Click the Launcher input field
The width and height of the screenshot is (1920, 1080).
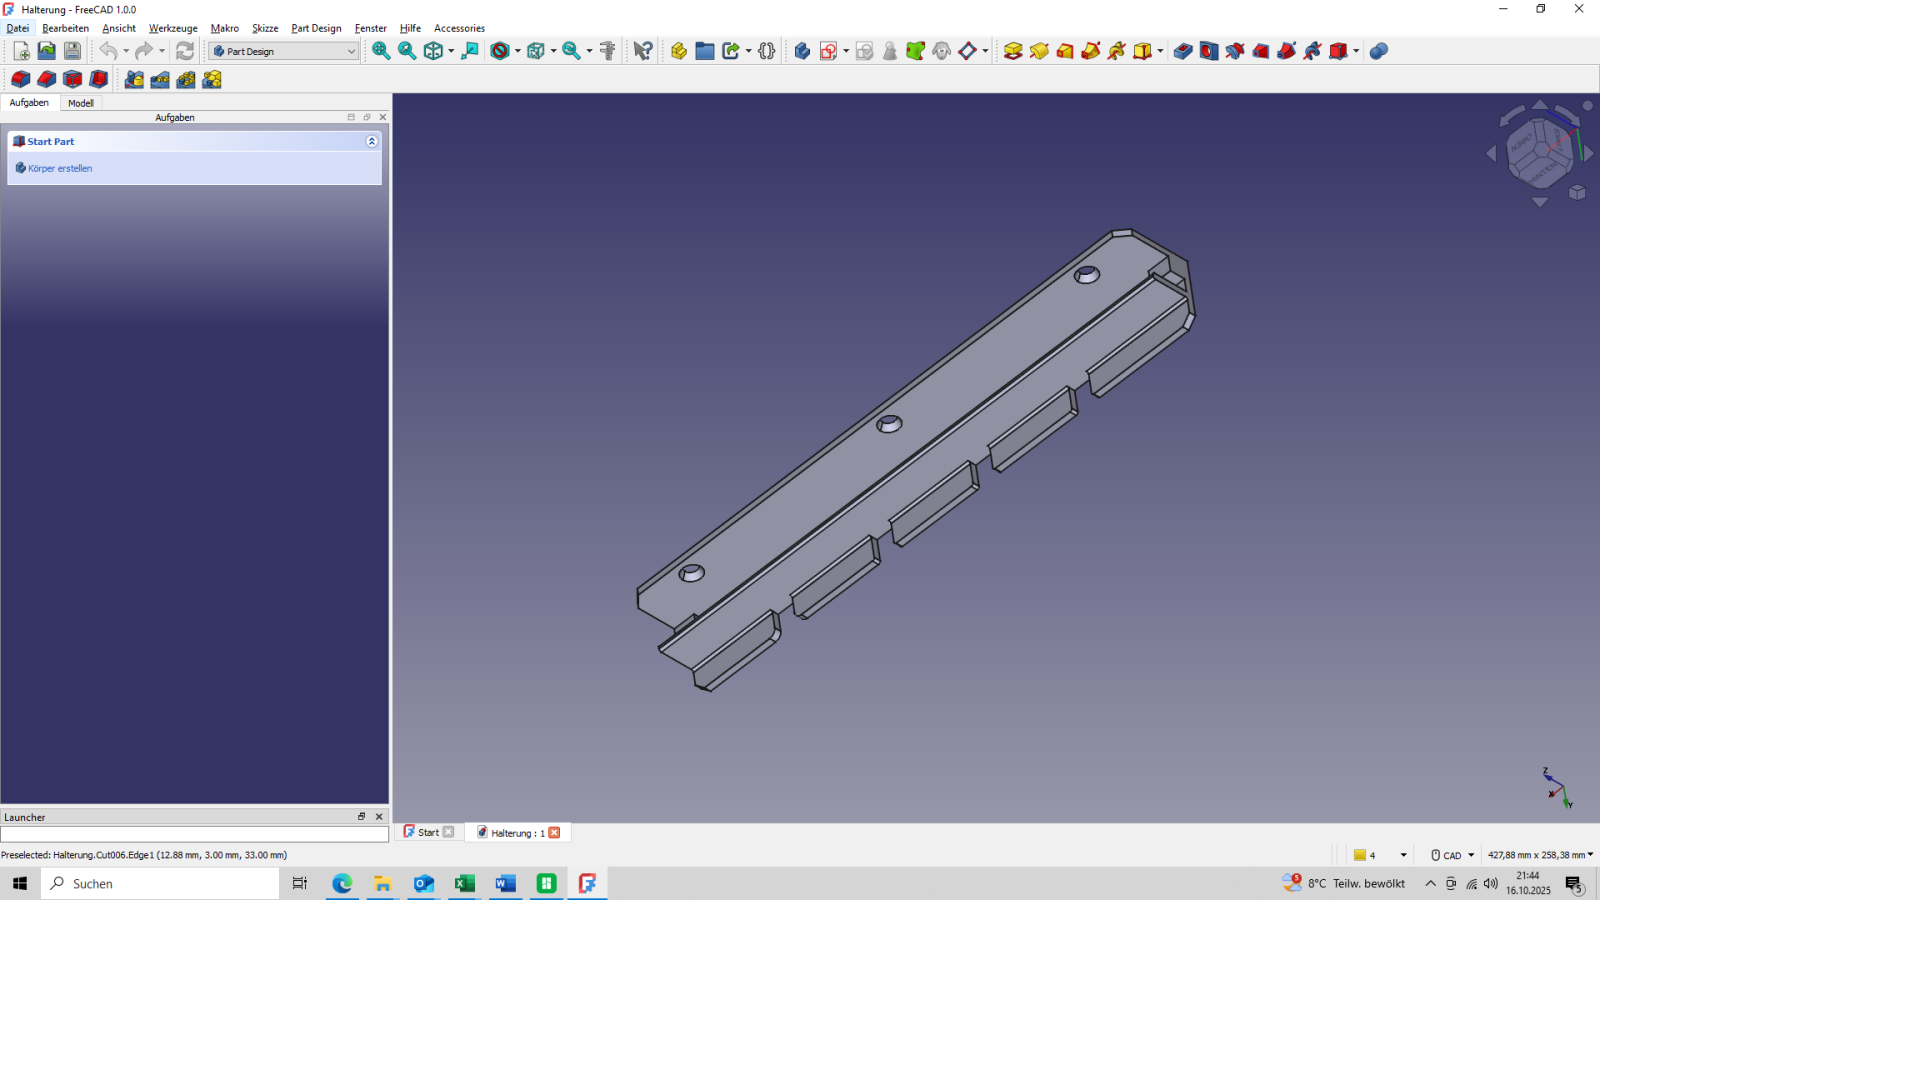(194, 834)
